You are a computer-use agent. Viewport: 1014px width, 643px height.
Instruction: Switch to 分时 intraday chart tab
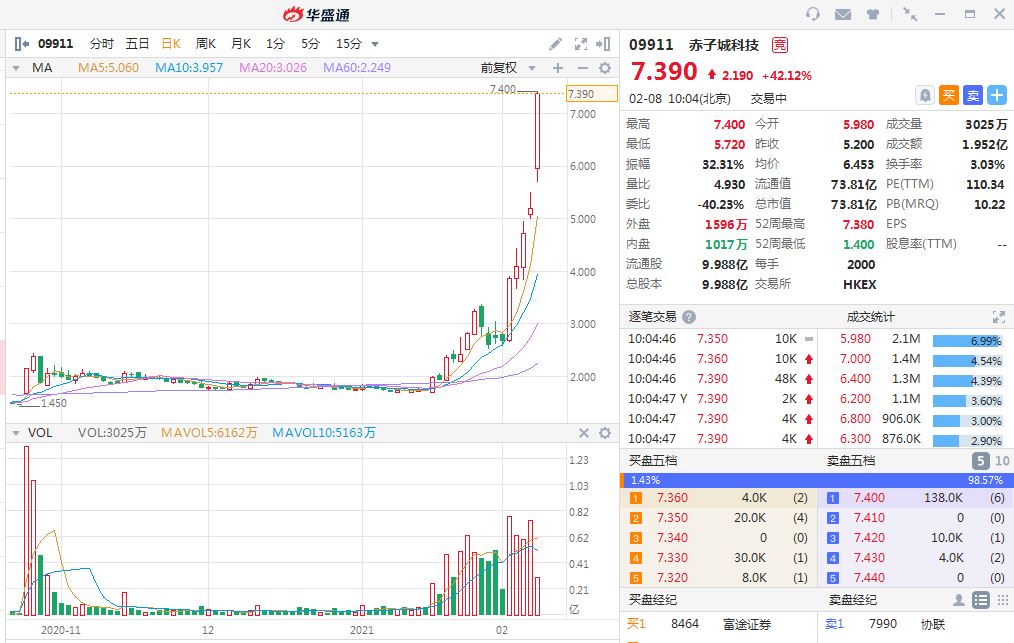click(102, 44)
